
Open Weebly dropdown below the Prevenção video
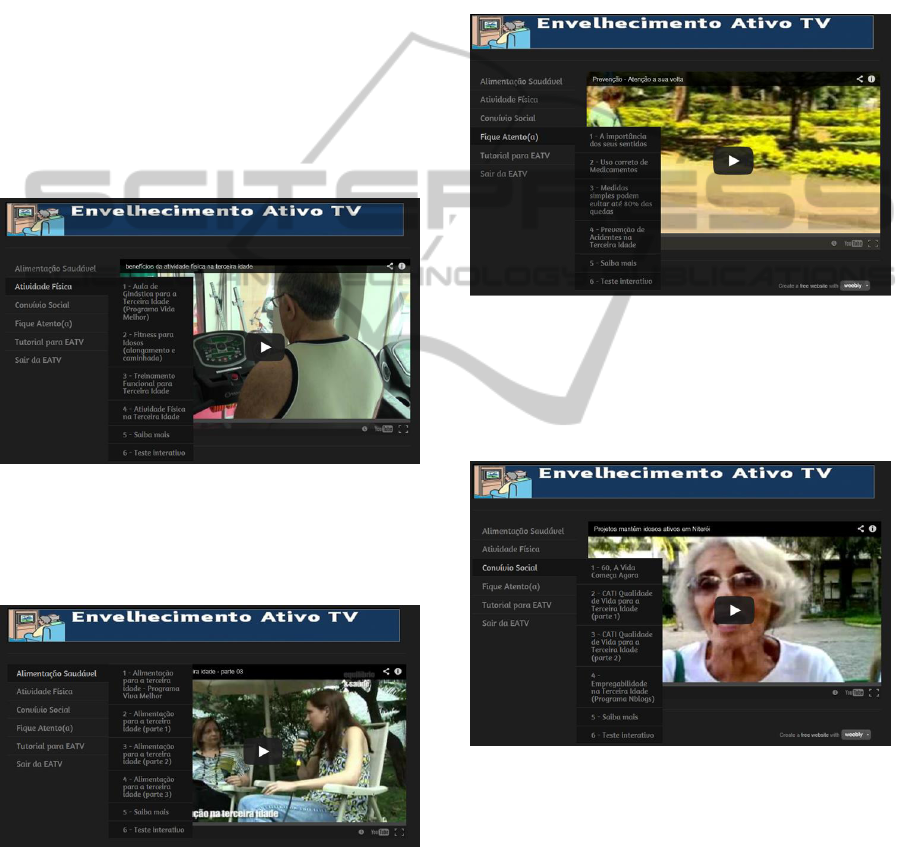point(855,285)
